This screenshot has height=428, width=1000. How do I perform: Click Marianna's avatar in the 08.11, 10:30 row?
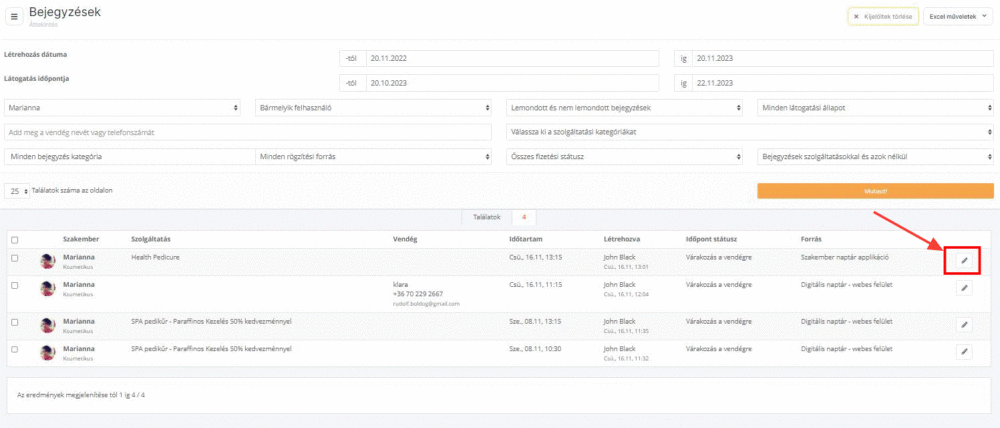pyautogui.click(x=48, y=352)
